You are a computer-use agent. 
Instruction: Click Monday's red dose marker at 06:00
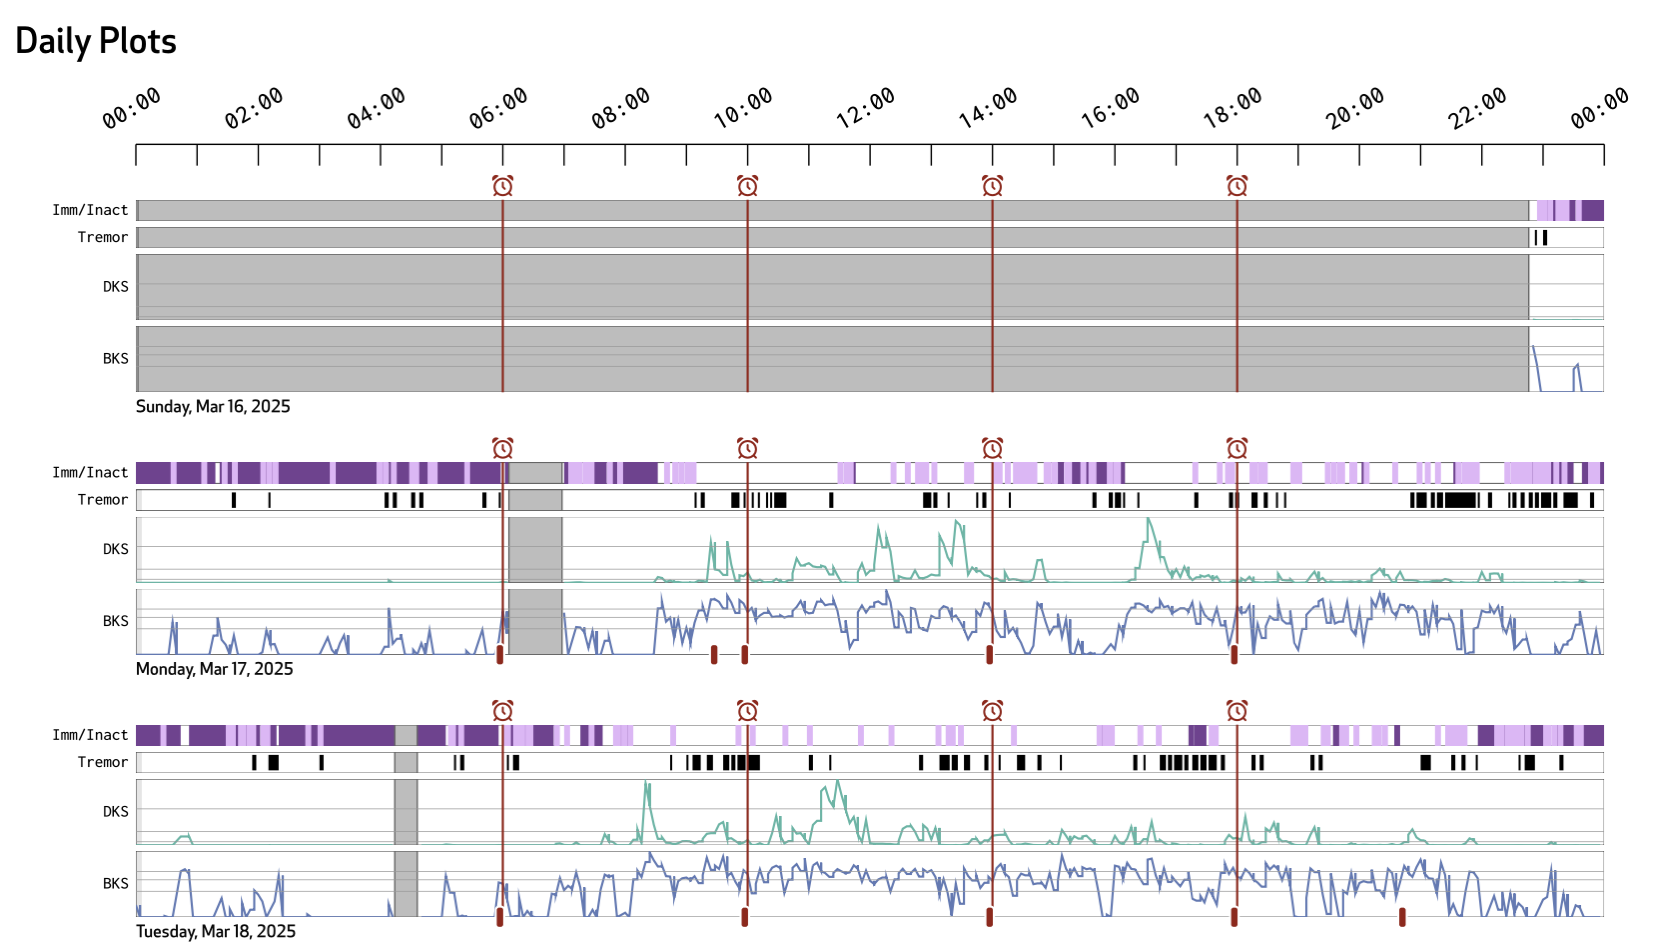click(x=500, y=654)
